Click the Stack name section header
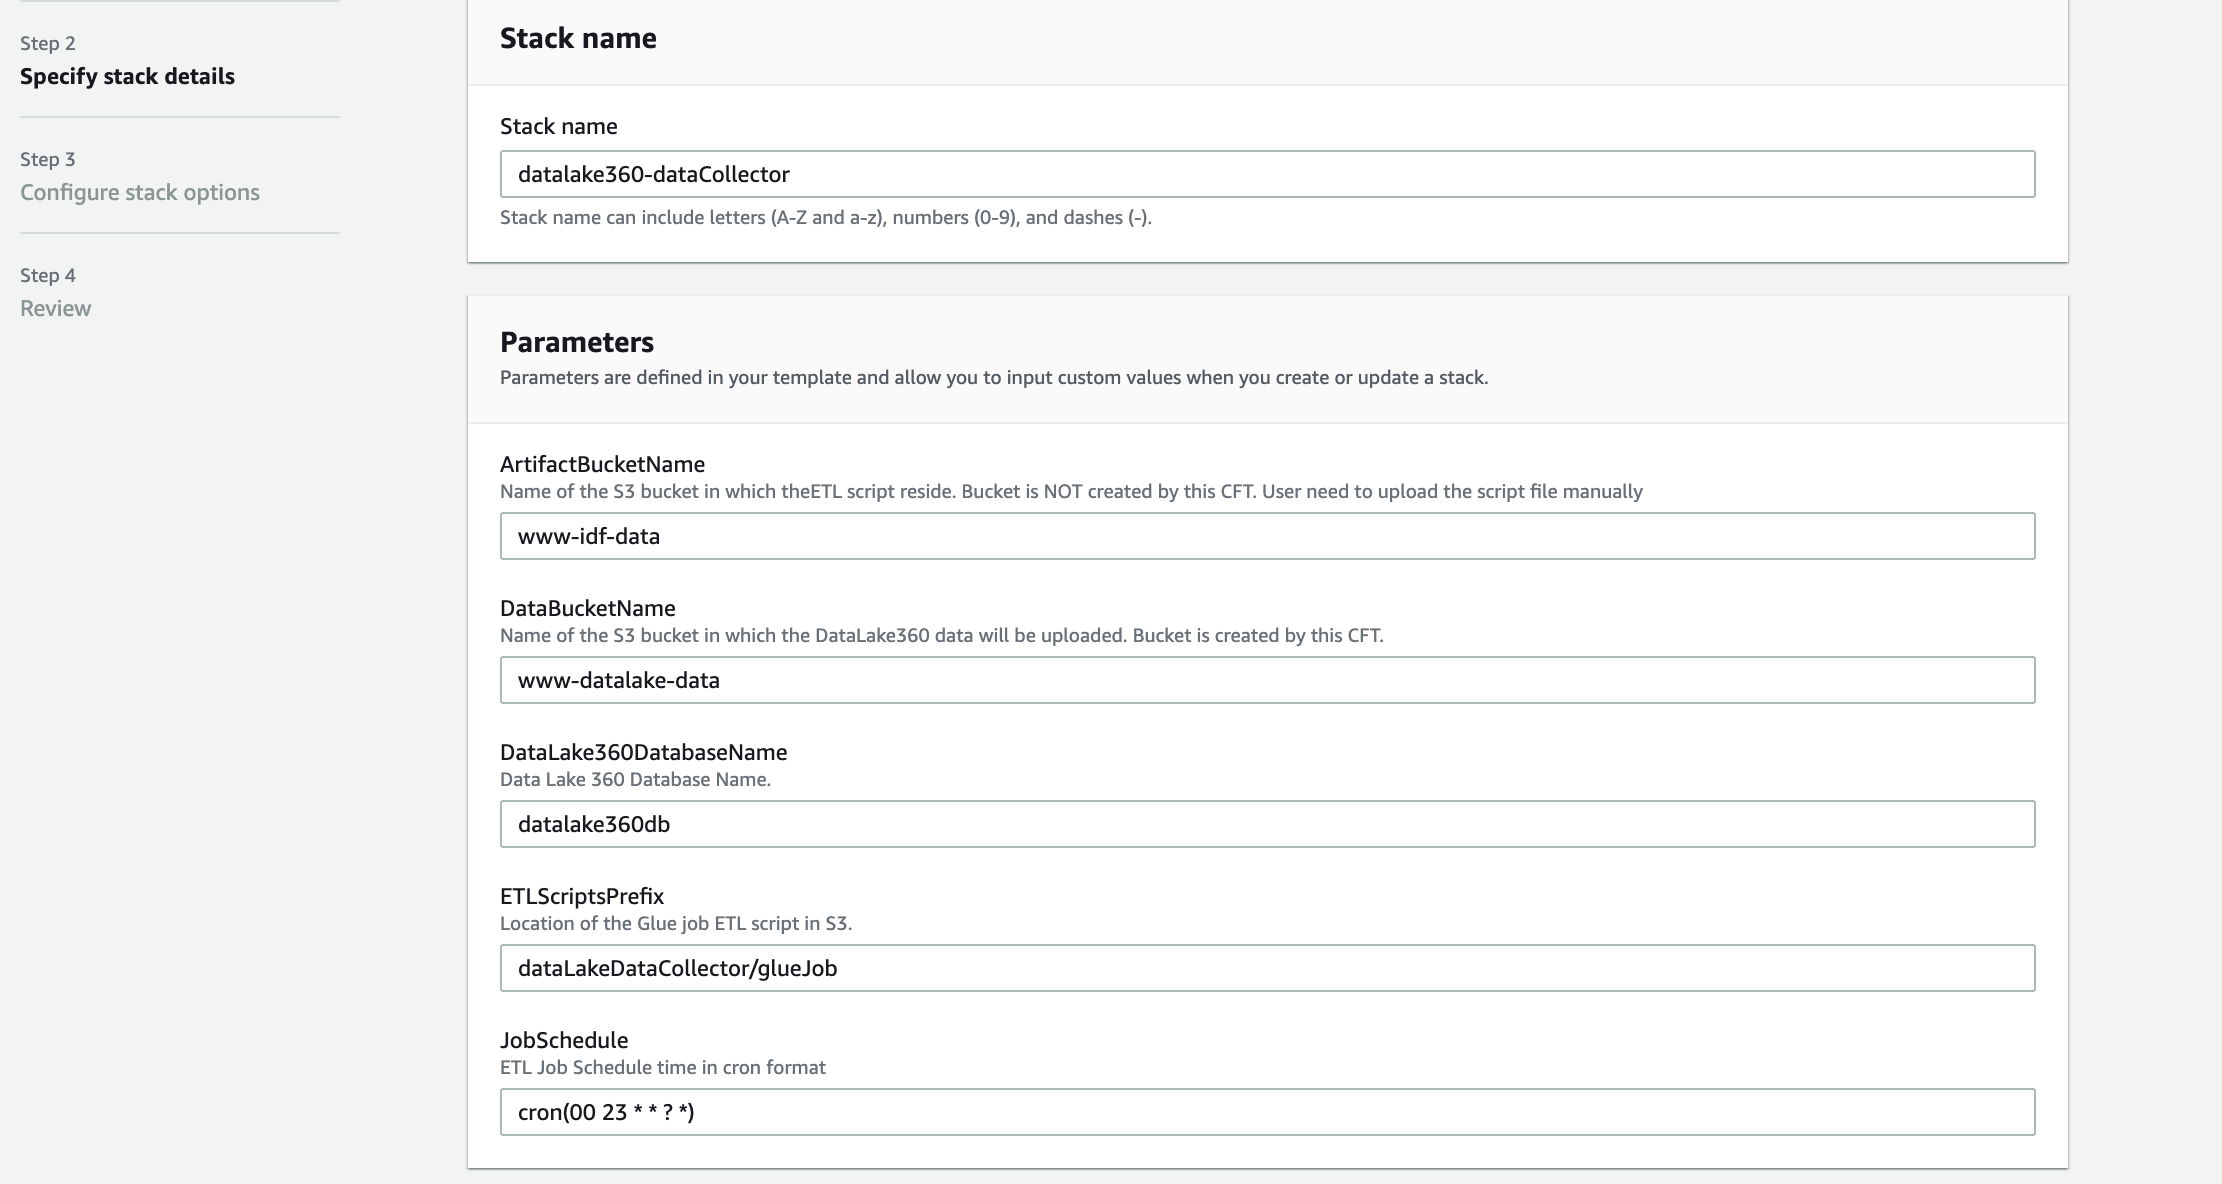The height and width of the screenshot is (1184, 2222). click(x=578, y=38)
